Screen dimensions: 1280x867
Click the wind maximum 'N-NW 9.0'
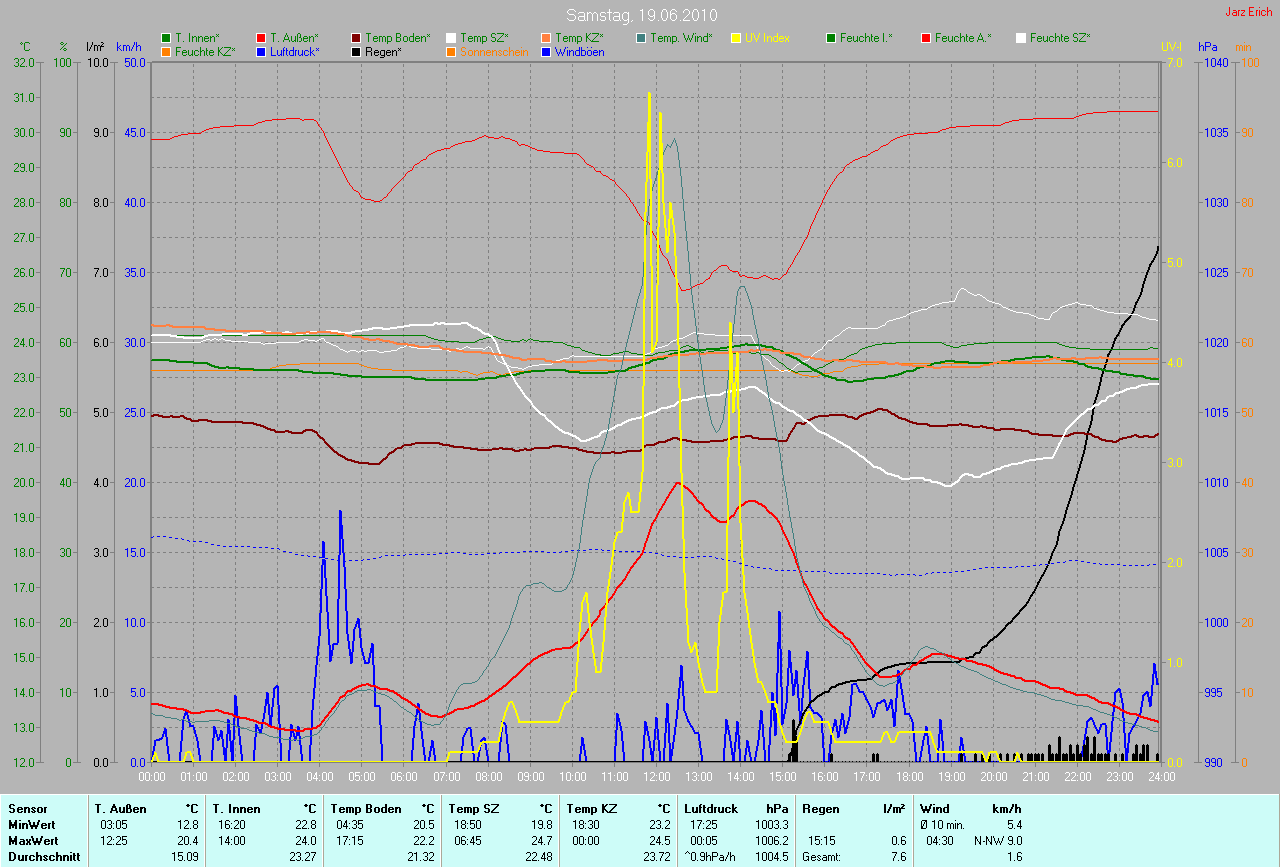pos(1000,841)
